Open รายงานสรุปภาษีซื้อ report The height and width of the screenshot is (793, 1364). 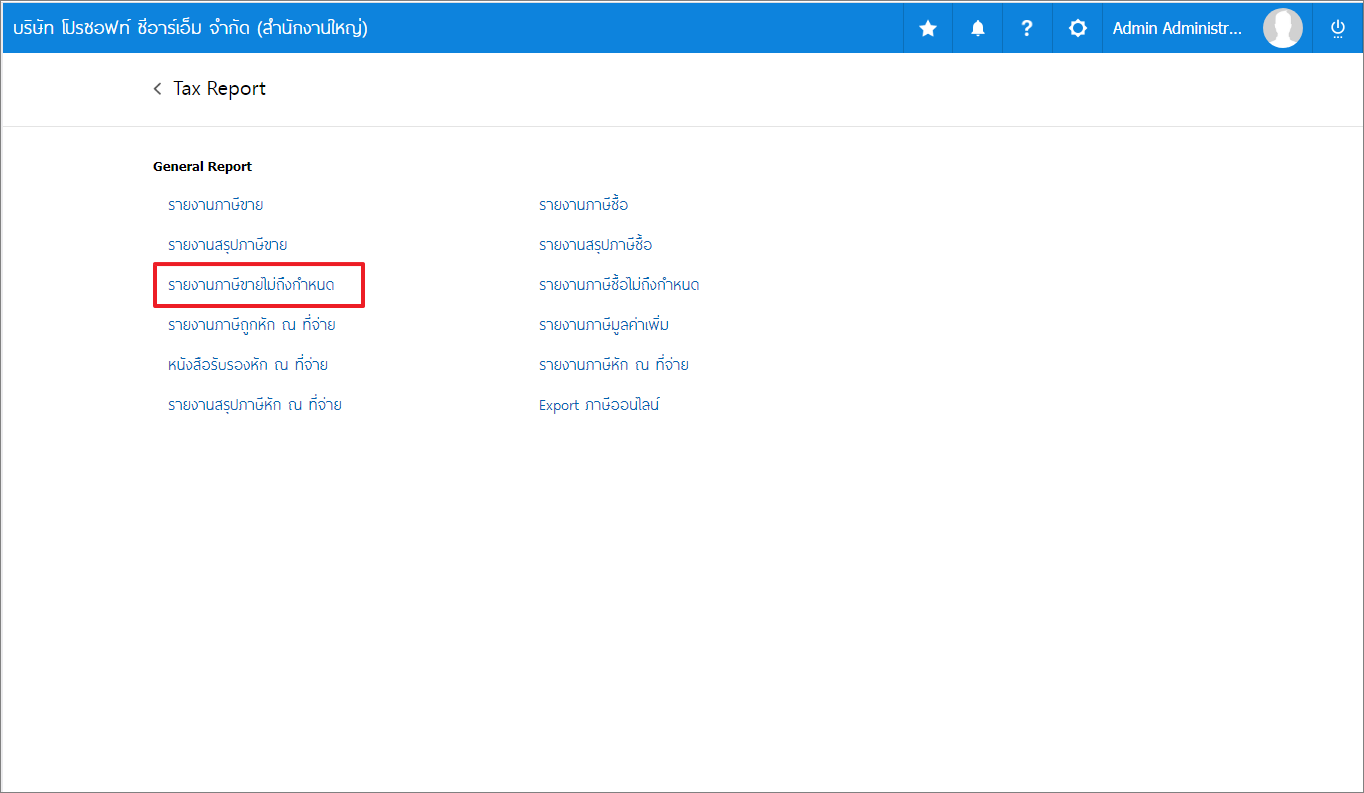(596, 245)
